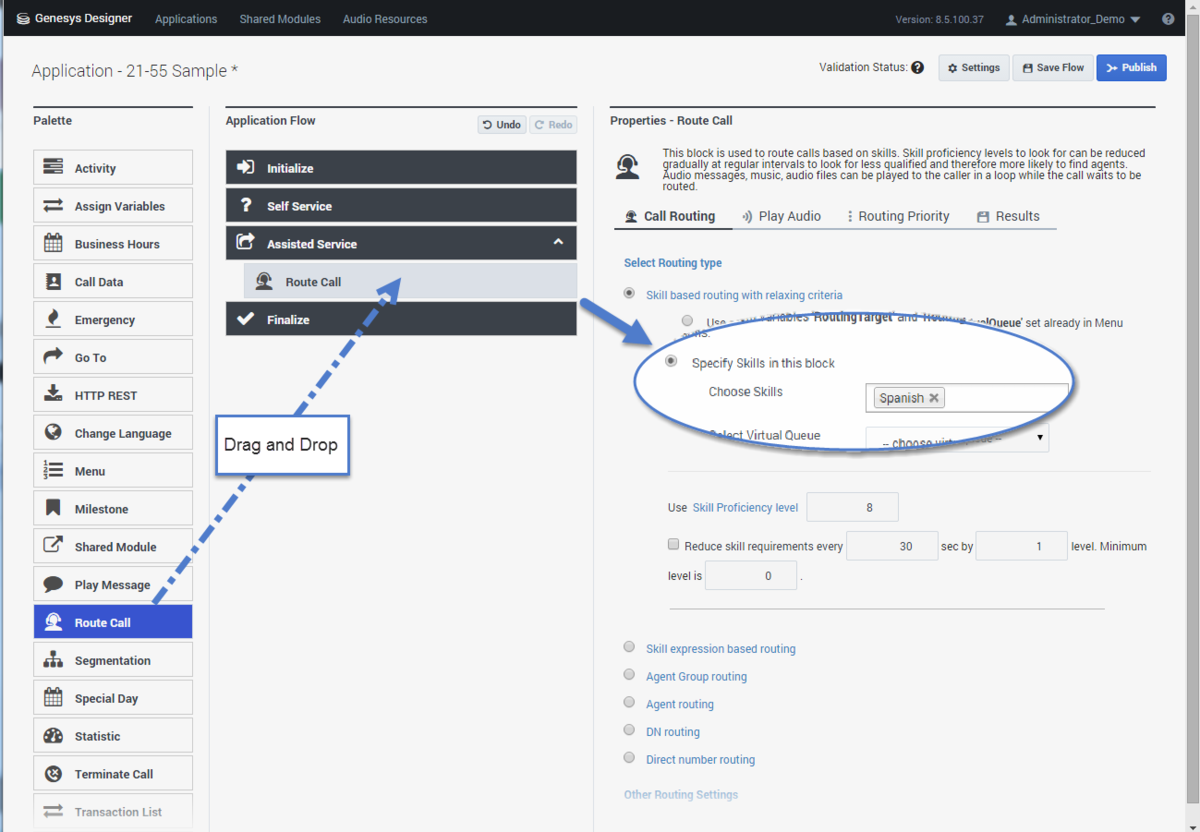Select Agent routing radio option
The height and width of the screenshot is (832, 1200).
[x=629, y=703]
